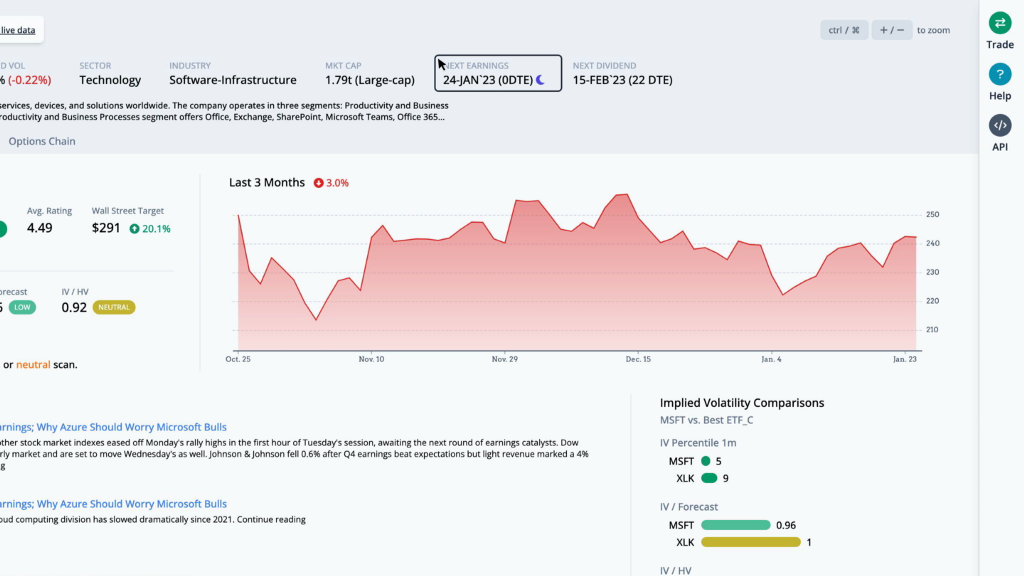
Task: Click the NEUTRAL badge under IV / HV
Action: click(114, 307)
